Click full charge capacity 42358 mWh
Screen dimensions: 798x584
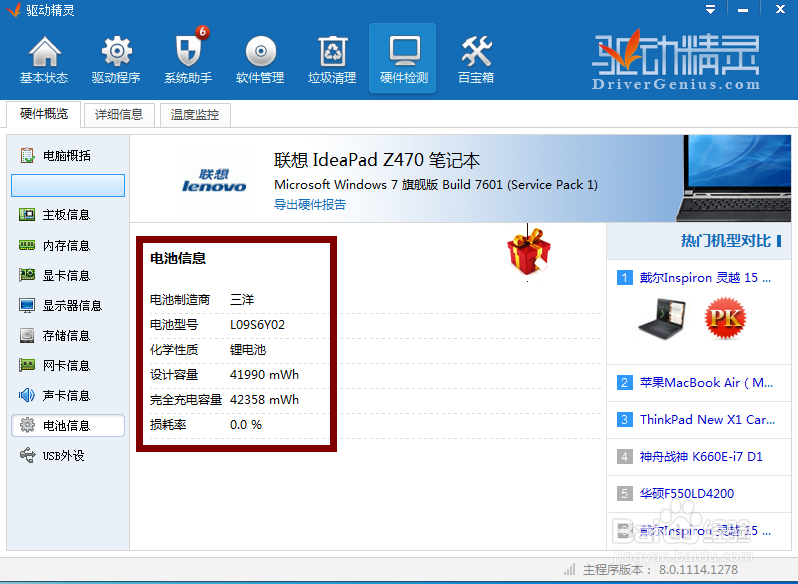264,400
